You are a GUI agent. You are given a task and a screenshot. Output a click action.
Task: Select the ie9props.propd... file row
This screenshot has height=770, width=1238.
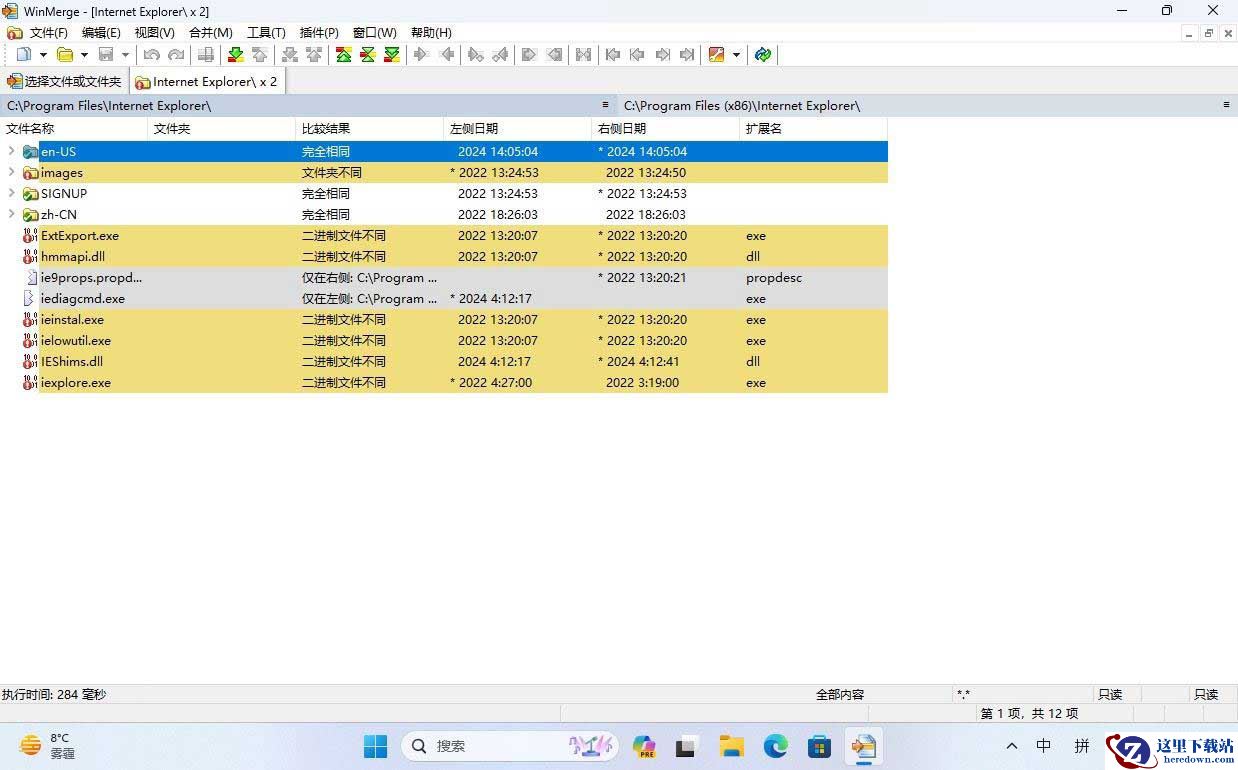pos(444,278)
